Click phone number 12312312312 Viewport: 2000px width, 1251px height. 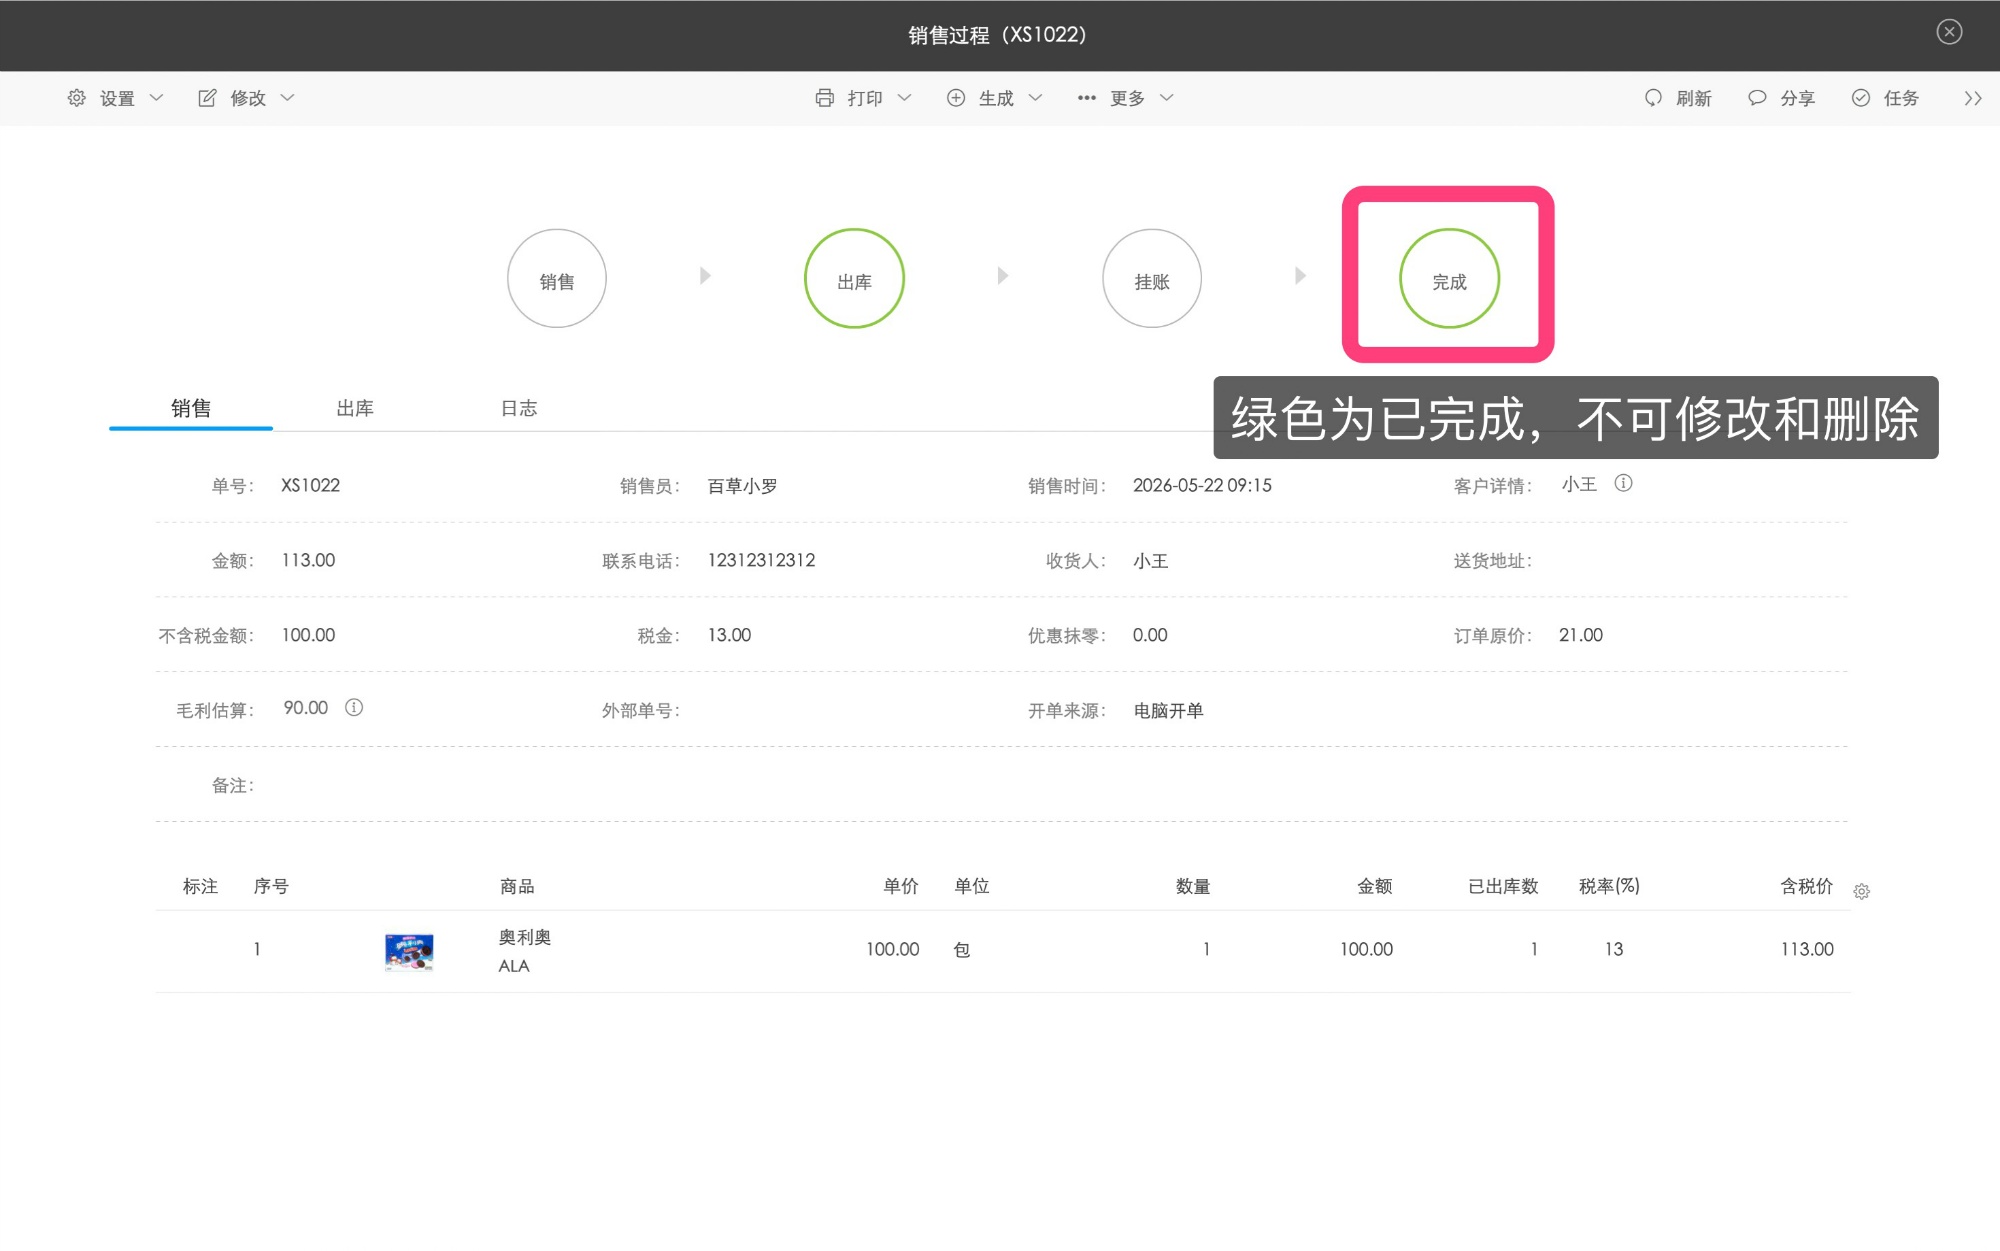tap(761, 560)
